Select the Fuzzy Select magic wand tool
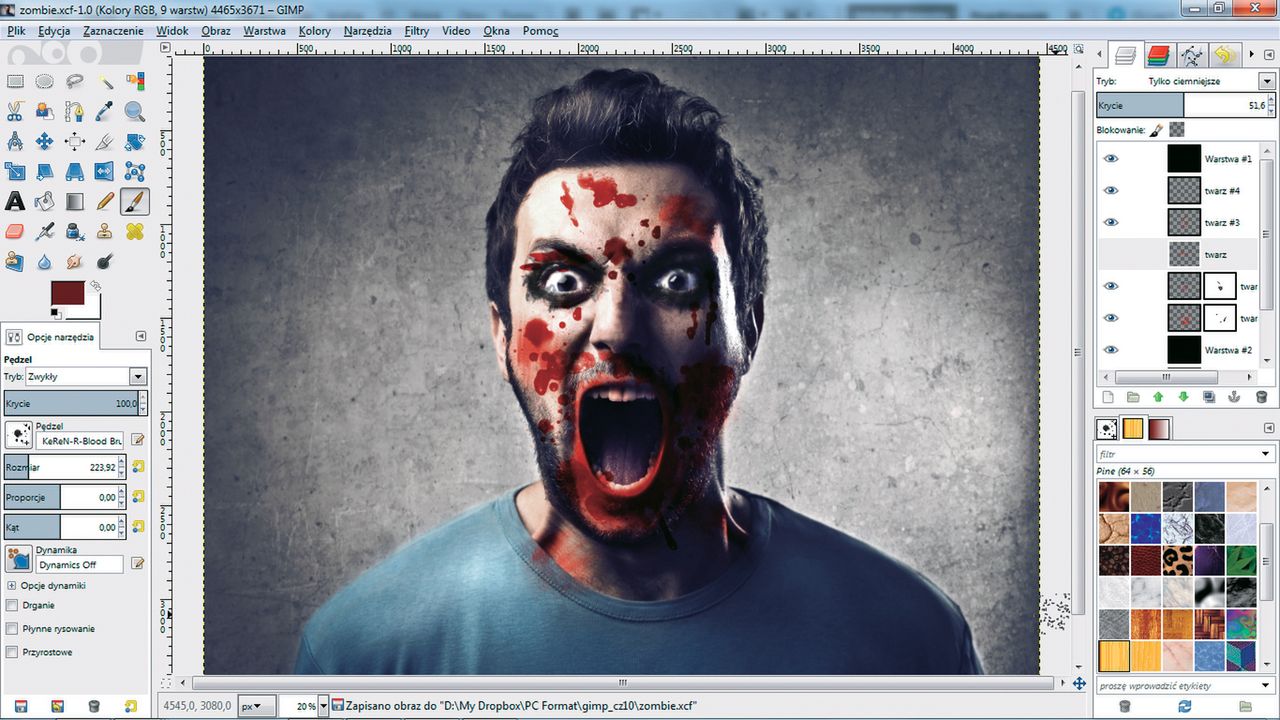Screen dimensions: 1280x720 coord(105,82)
